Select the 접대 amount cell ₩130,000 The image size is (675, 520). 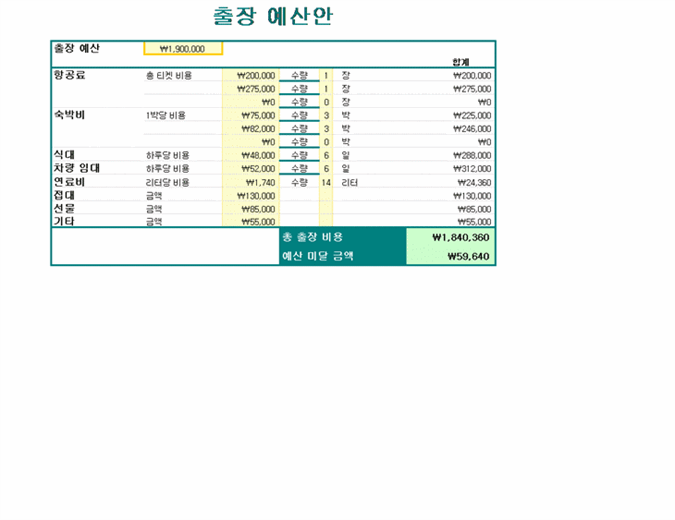(250, 196)
